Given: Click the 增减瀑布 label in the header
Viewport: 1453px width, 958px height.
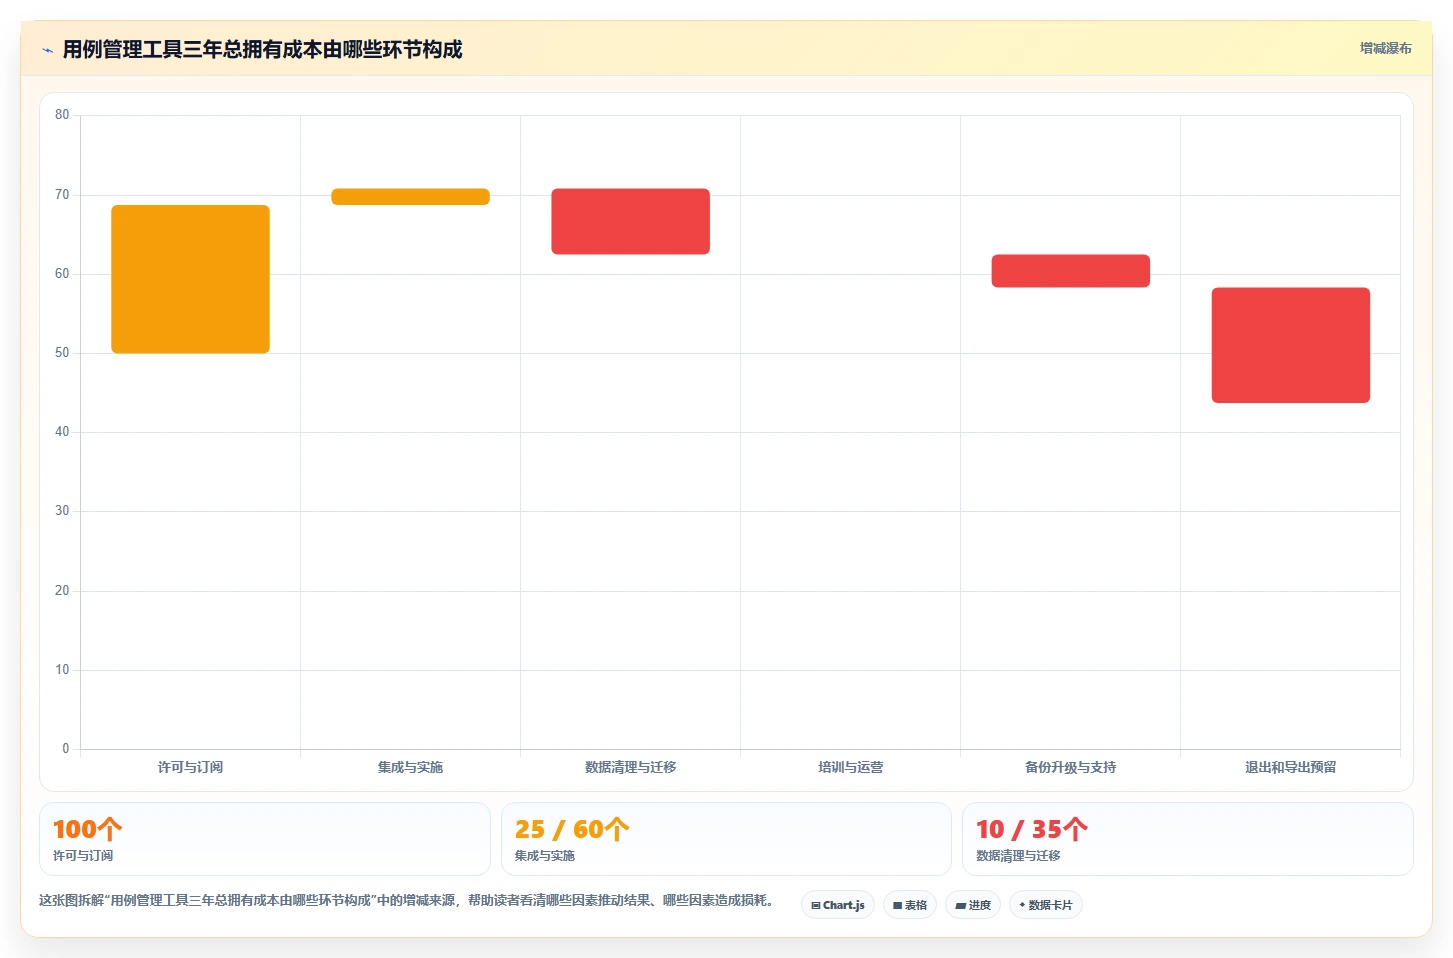Looking at the screenshot, I should click(1385, 48).
